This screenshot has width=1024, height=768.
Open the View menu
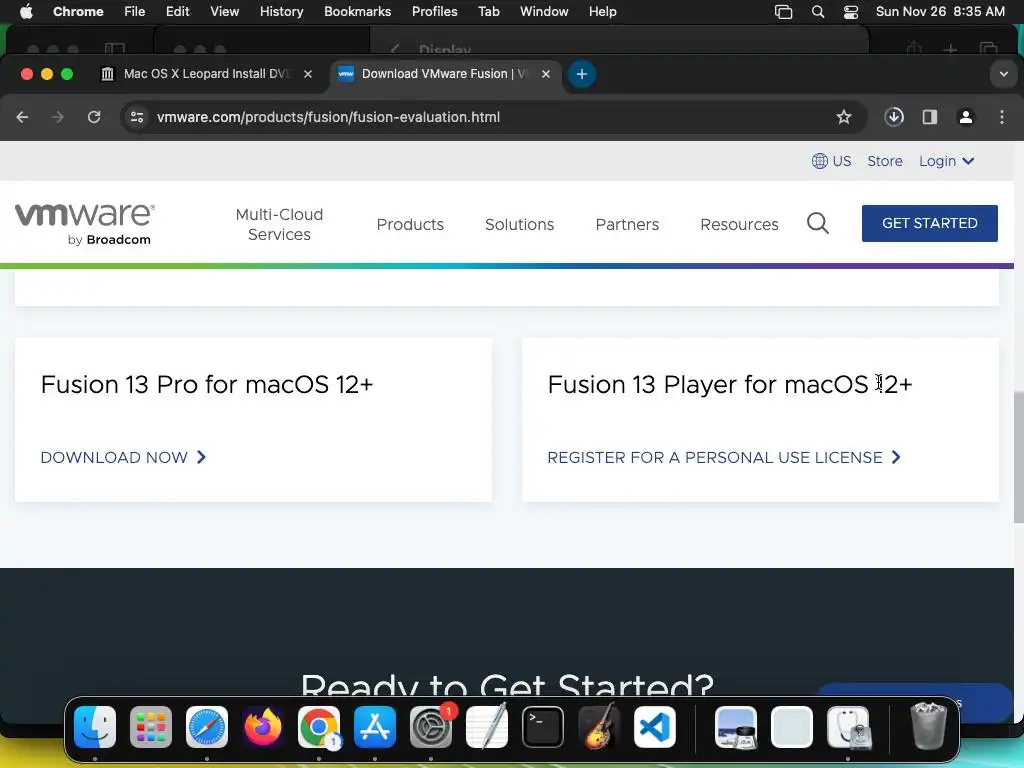225,11
